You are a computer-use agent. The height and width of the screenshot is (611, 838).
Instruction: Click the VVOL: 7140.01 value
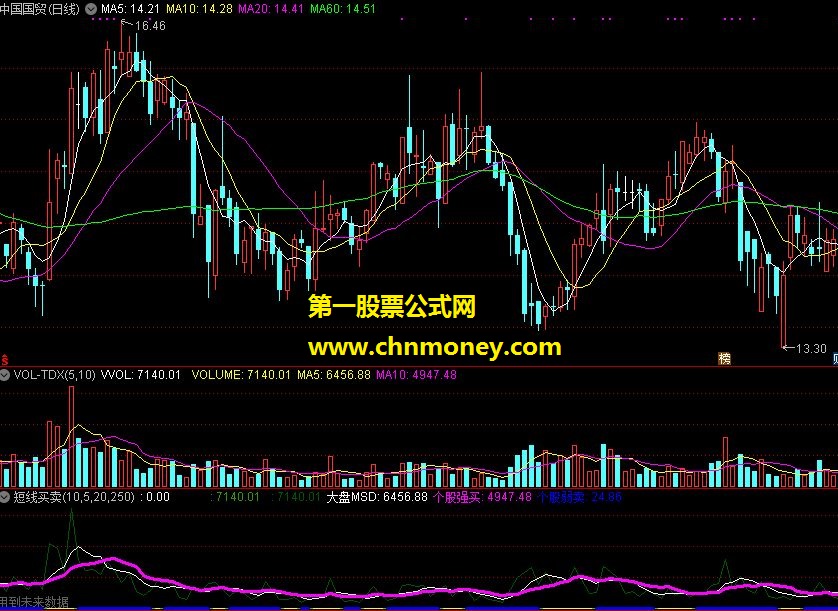coord(141,375)
